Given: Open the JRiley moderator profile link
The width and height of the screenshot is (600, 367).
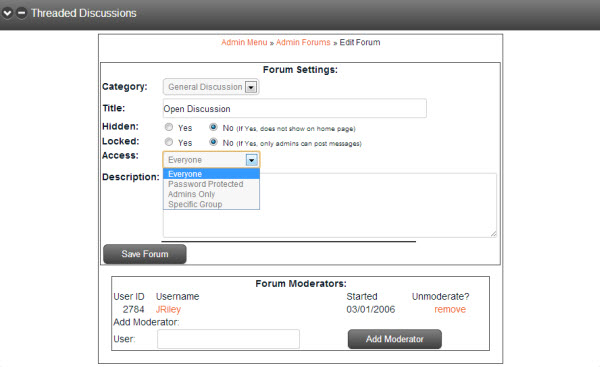Looking at the screenshot, I should pos(168,309).
